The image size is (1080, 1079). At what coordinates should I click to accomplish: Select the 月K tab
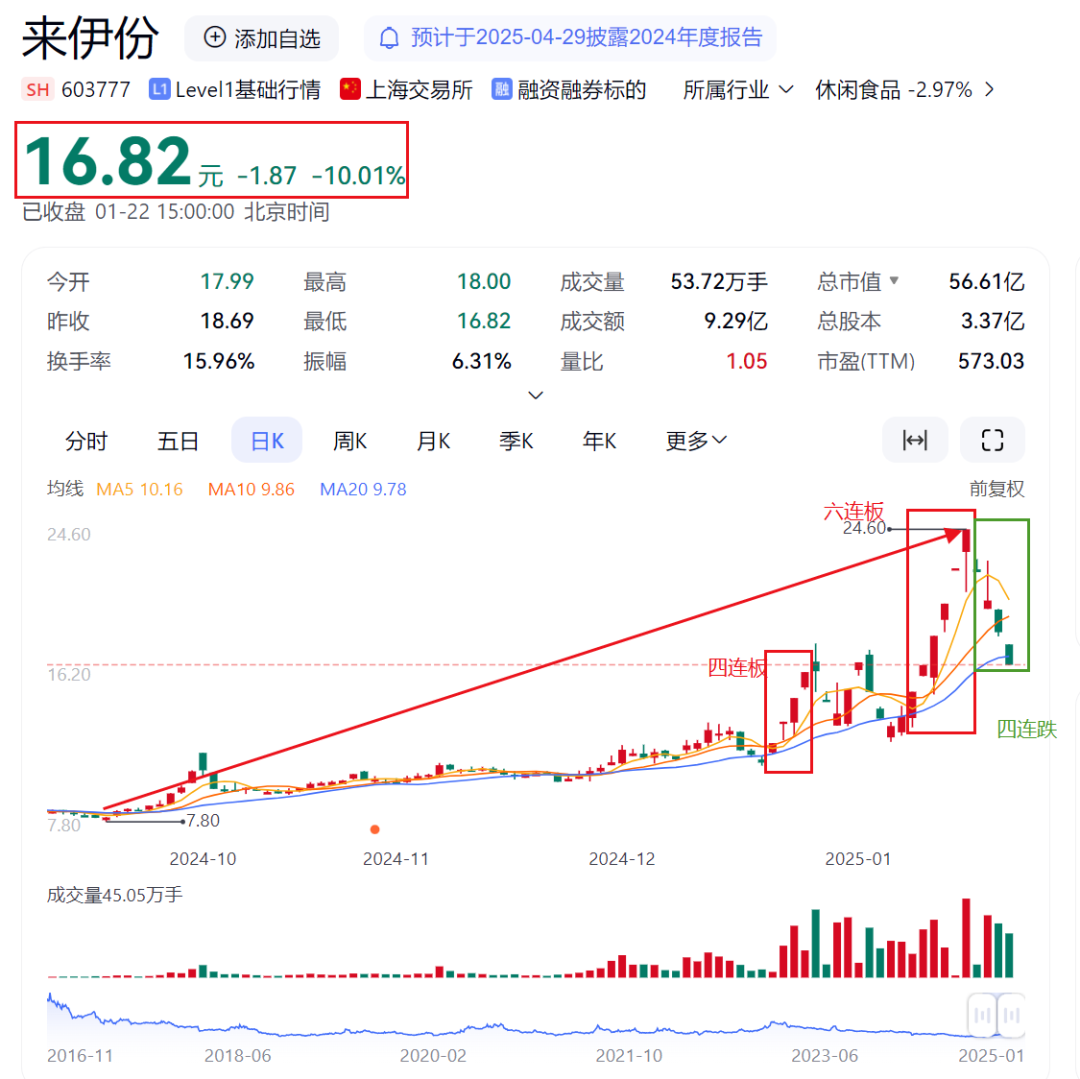[433, 441]
